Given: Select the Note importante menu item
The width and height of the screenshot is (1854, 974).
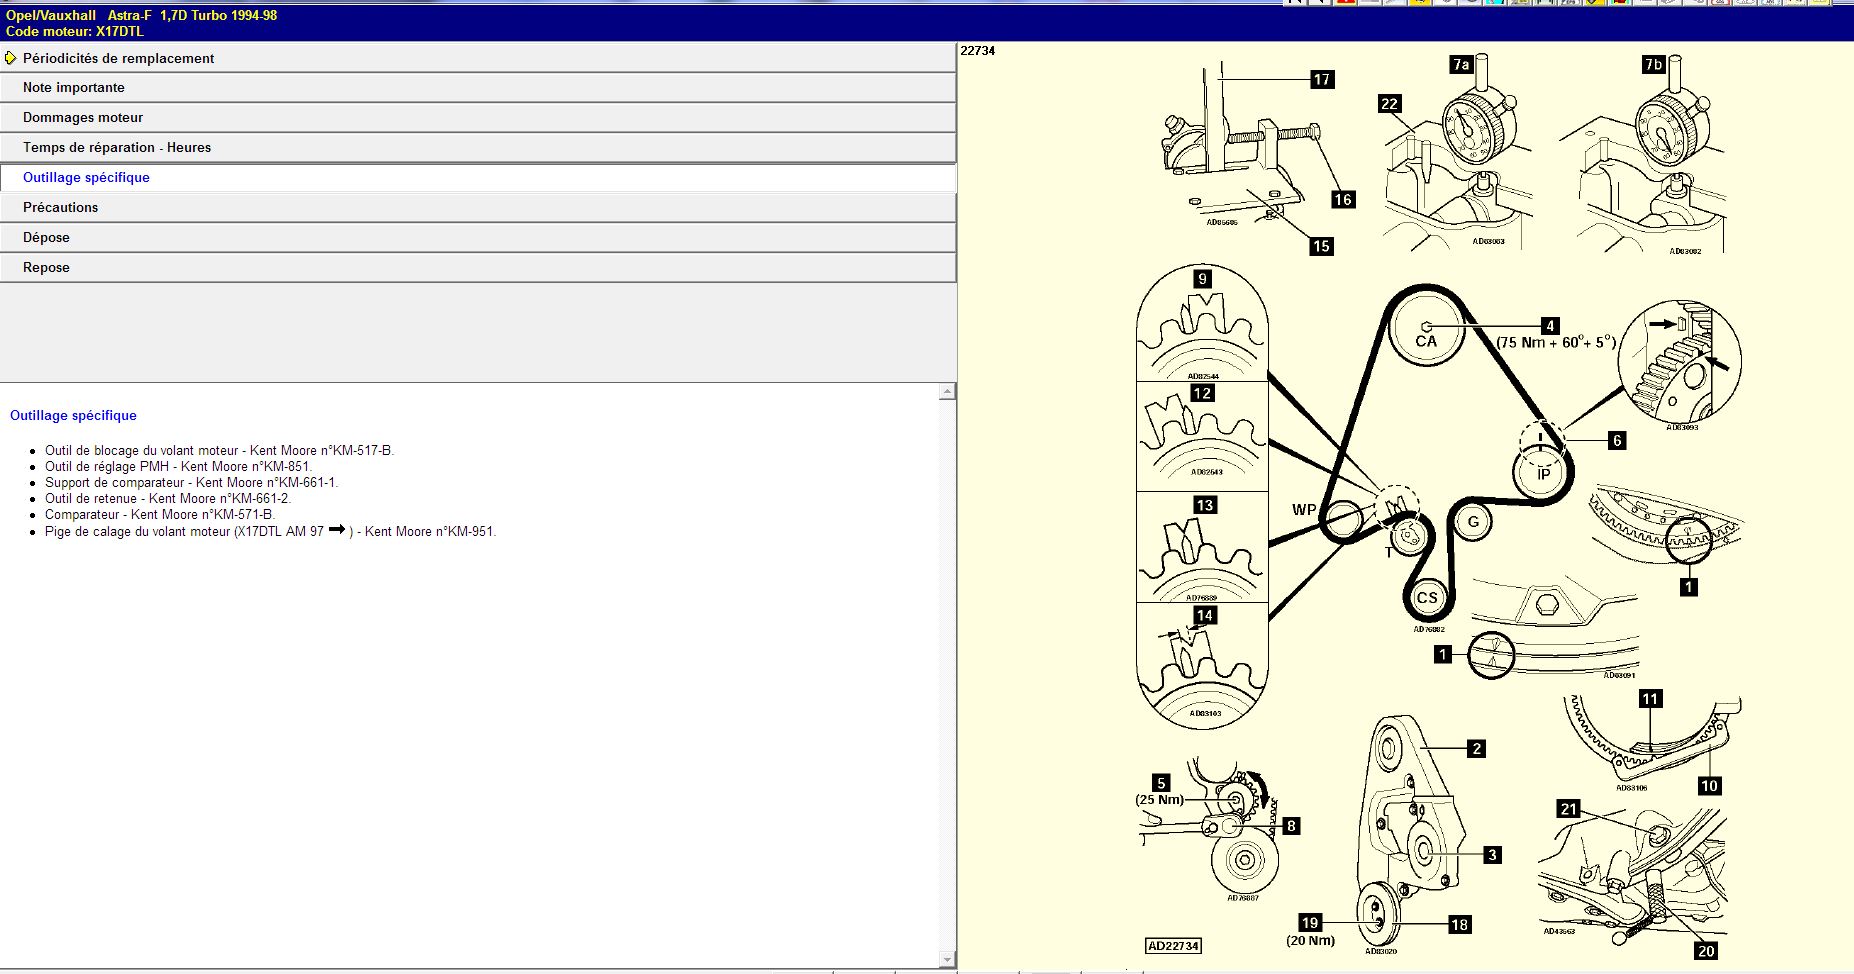Looking at the screenshot, I should click(x=74, y=88).
